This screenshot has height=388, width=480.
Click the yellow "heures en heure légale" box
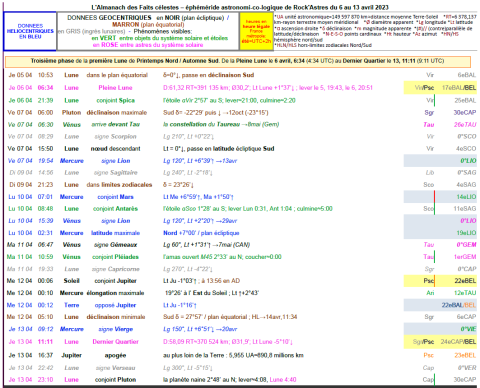point(256,31)
